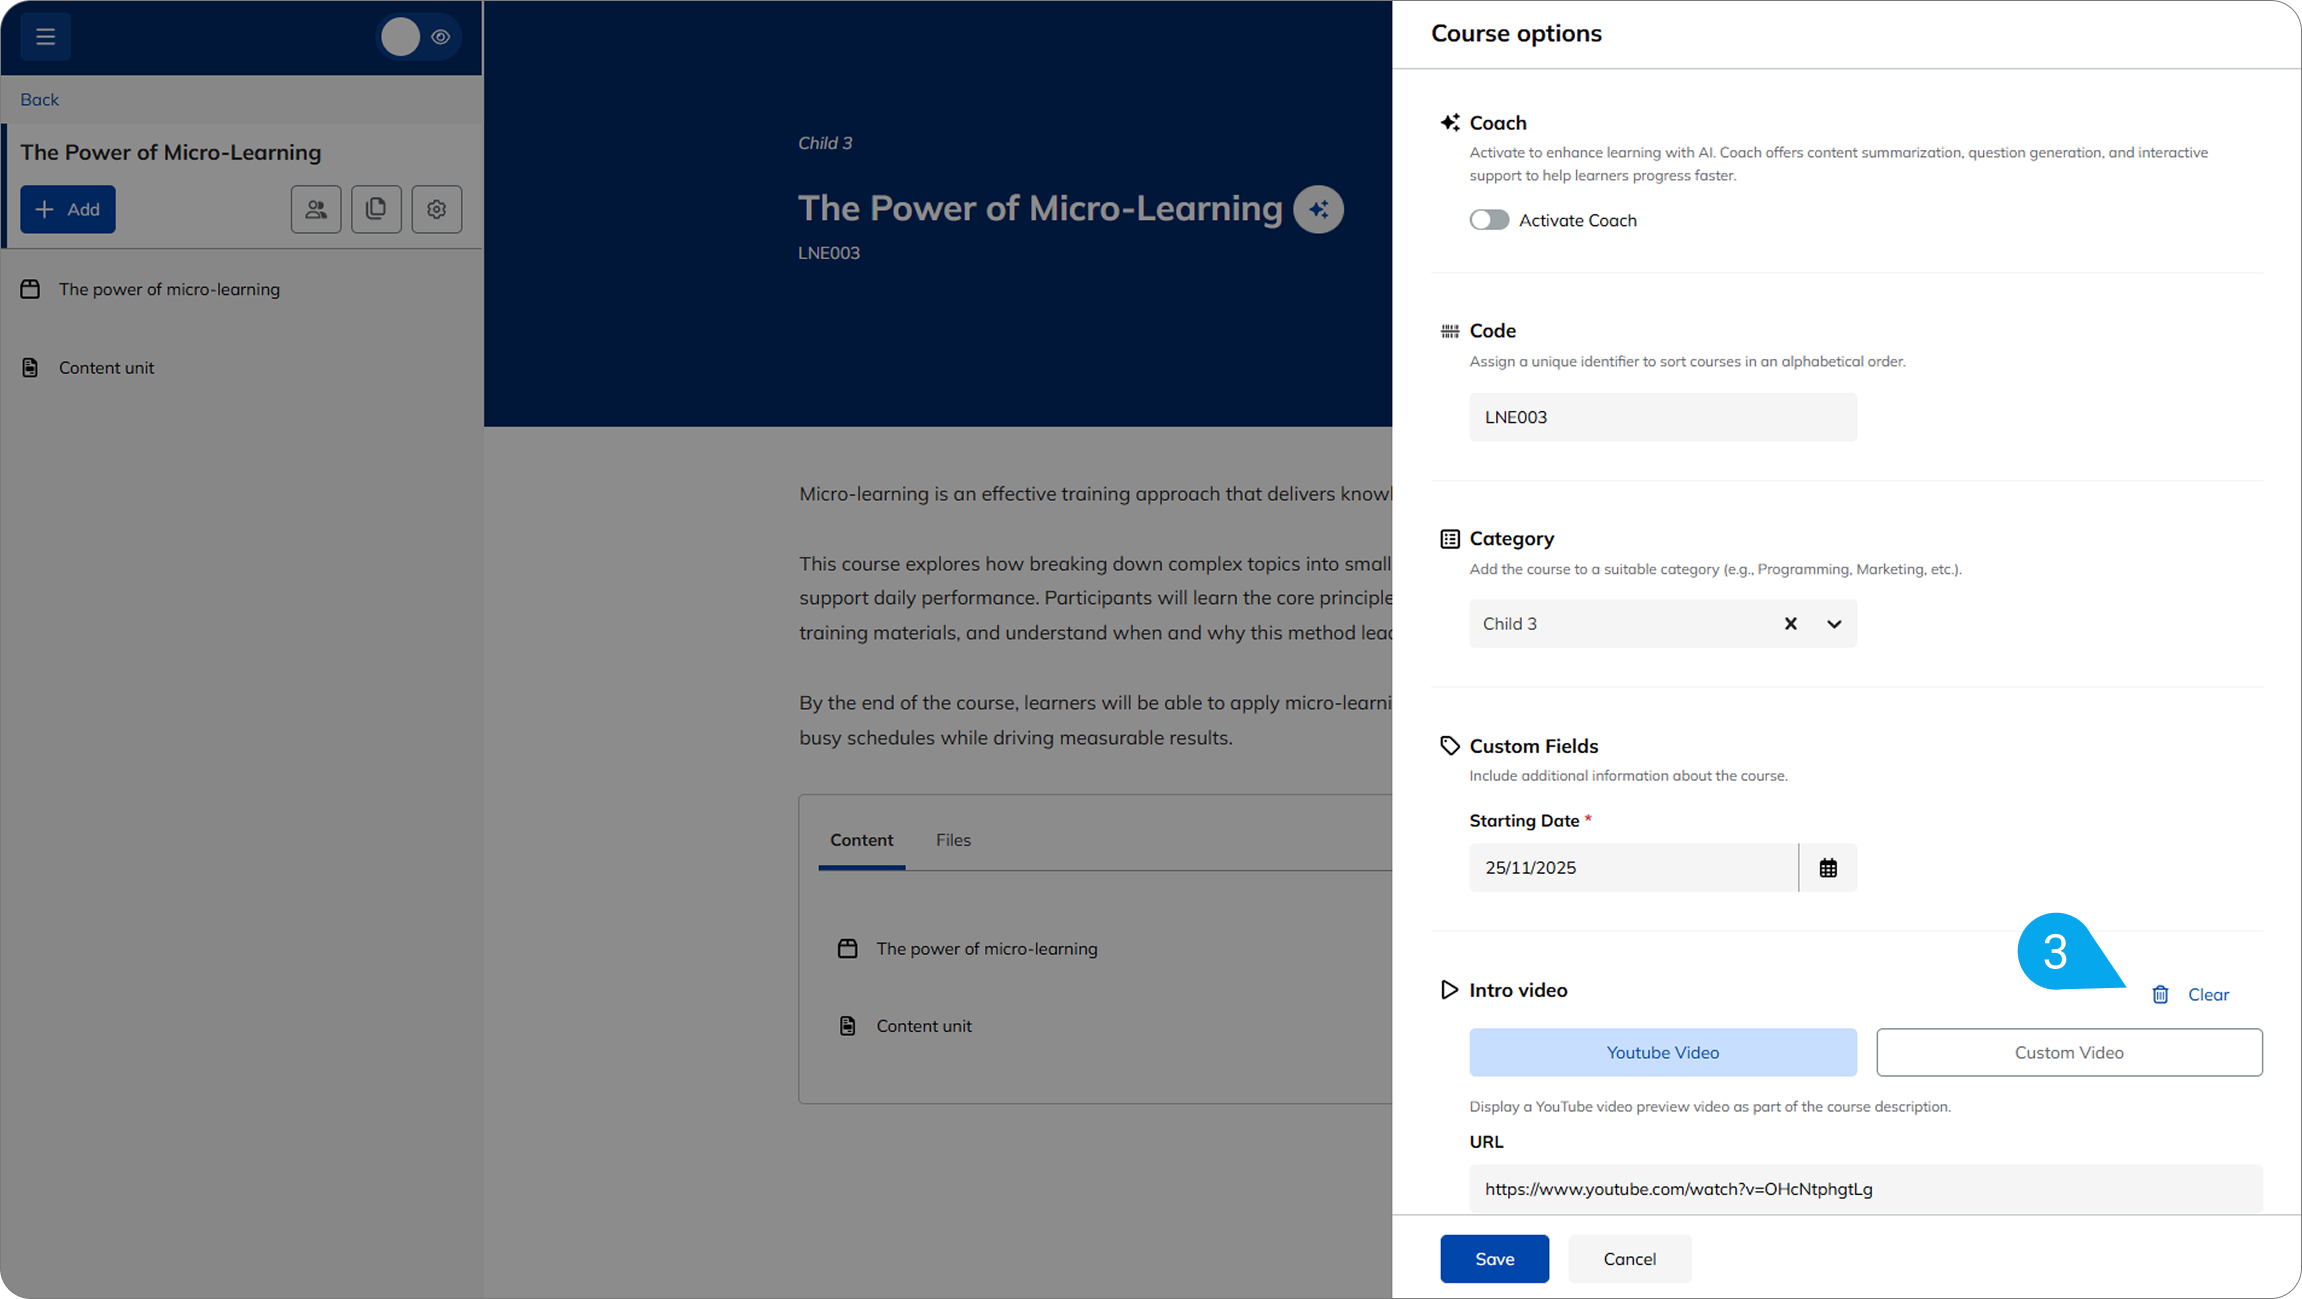Click the Cancel button
The height and width of the screenshot is (1299, 2302).
1629,1259
